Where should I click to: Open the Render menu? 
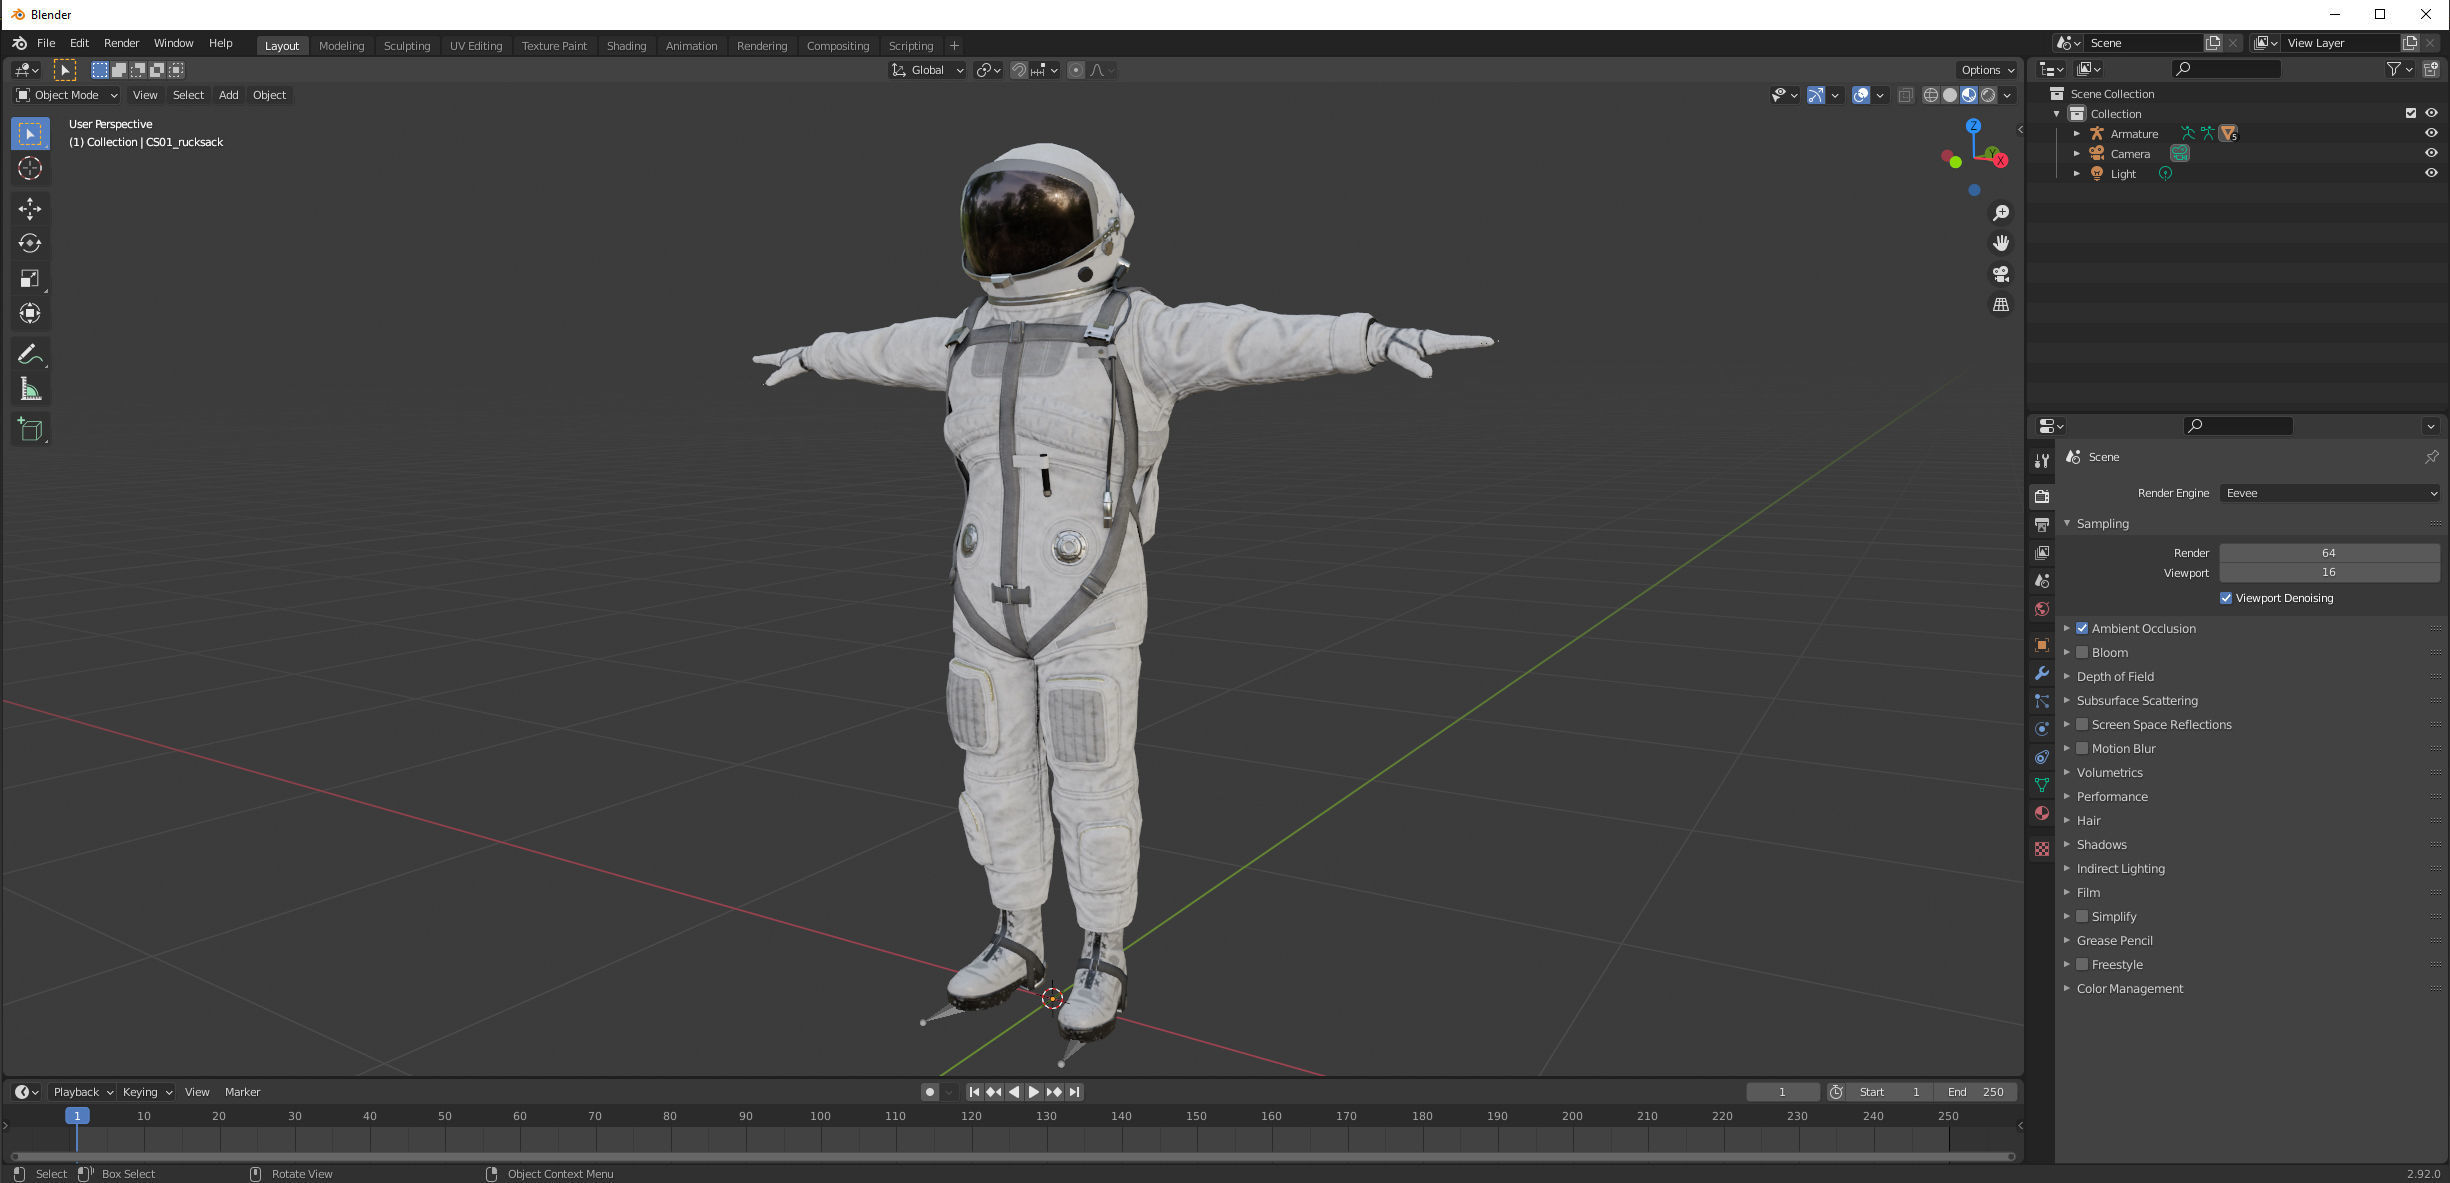pyautogui.click(x=121, y=44)
